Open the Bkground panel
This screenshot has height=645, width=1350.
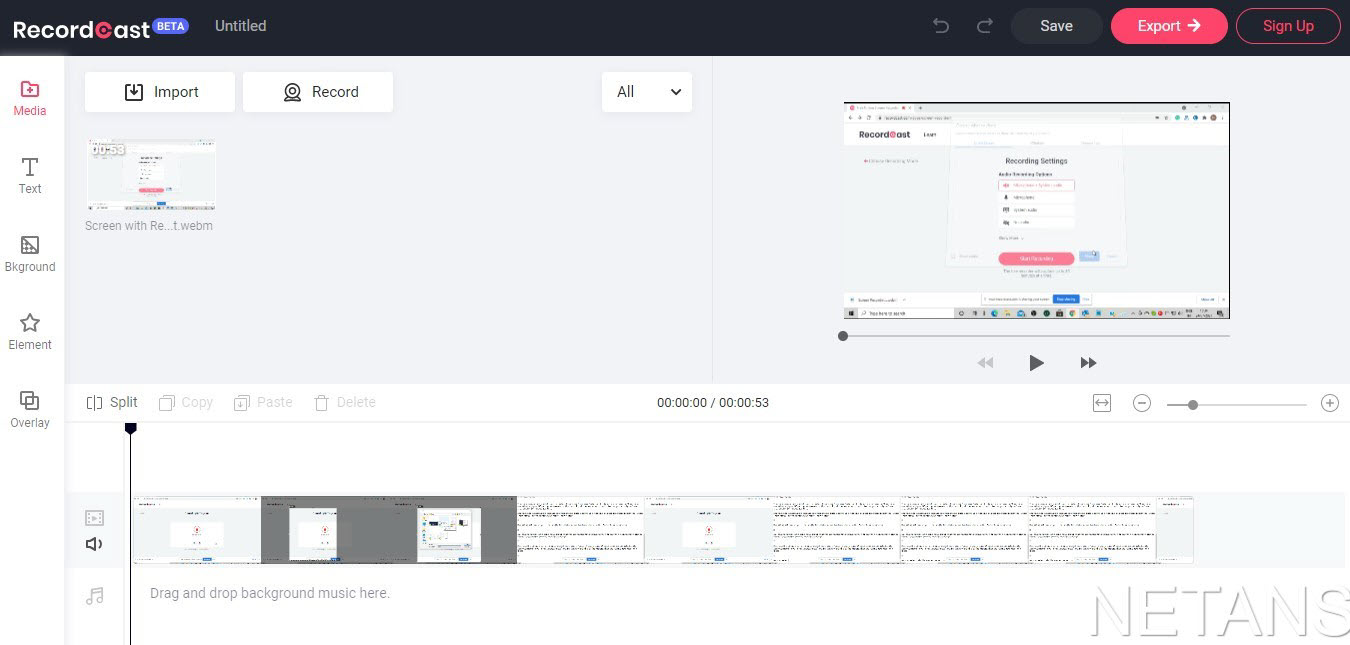[30, 253]
